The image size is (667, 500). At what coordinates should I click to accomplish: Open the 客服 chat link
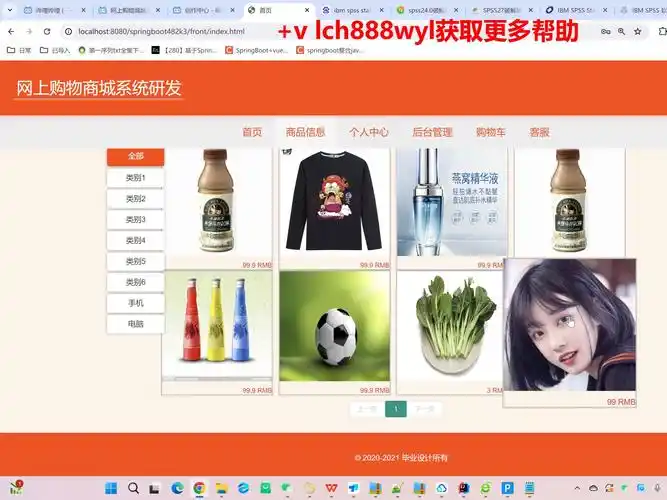click(x=539, y=132)
